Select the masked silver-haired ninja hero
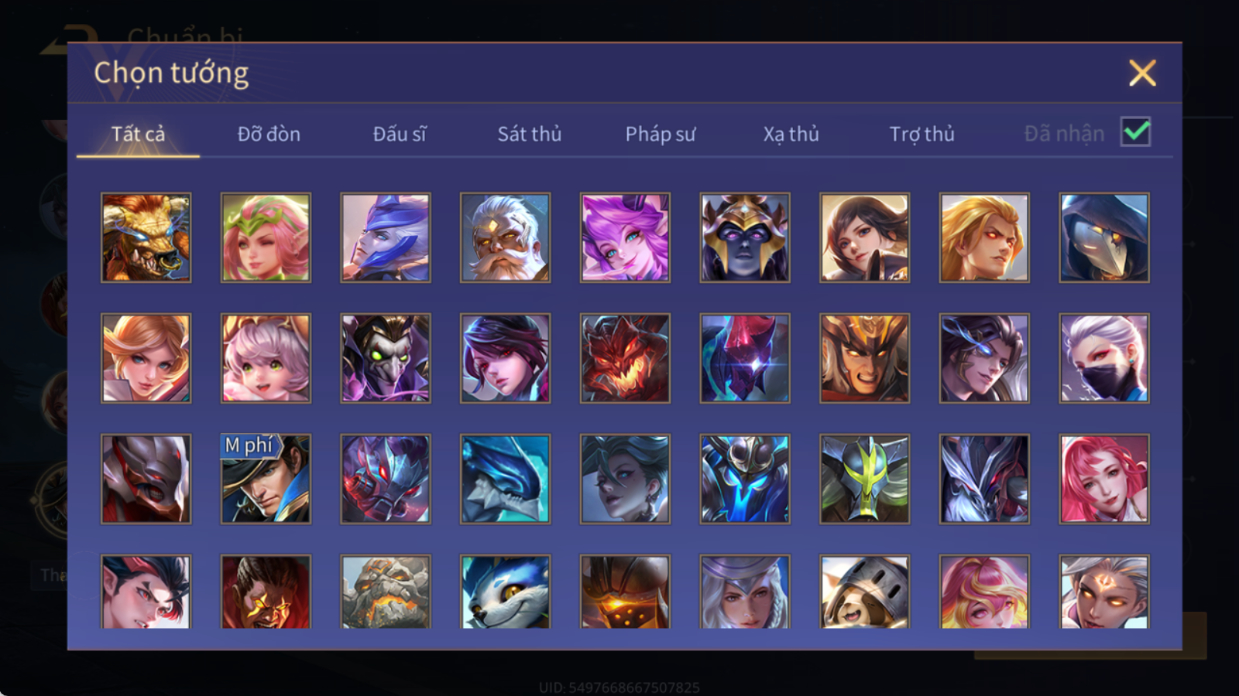The height and width of the screenshot is (696, 1239). pos(1104,359)
